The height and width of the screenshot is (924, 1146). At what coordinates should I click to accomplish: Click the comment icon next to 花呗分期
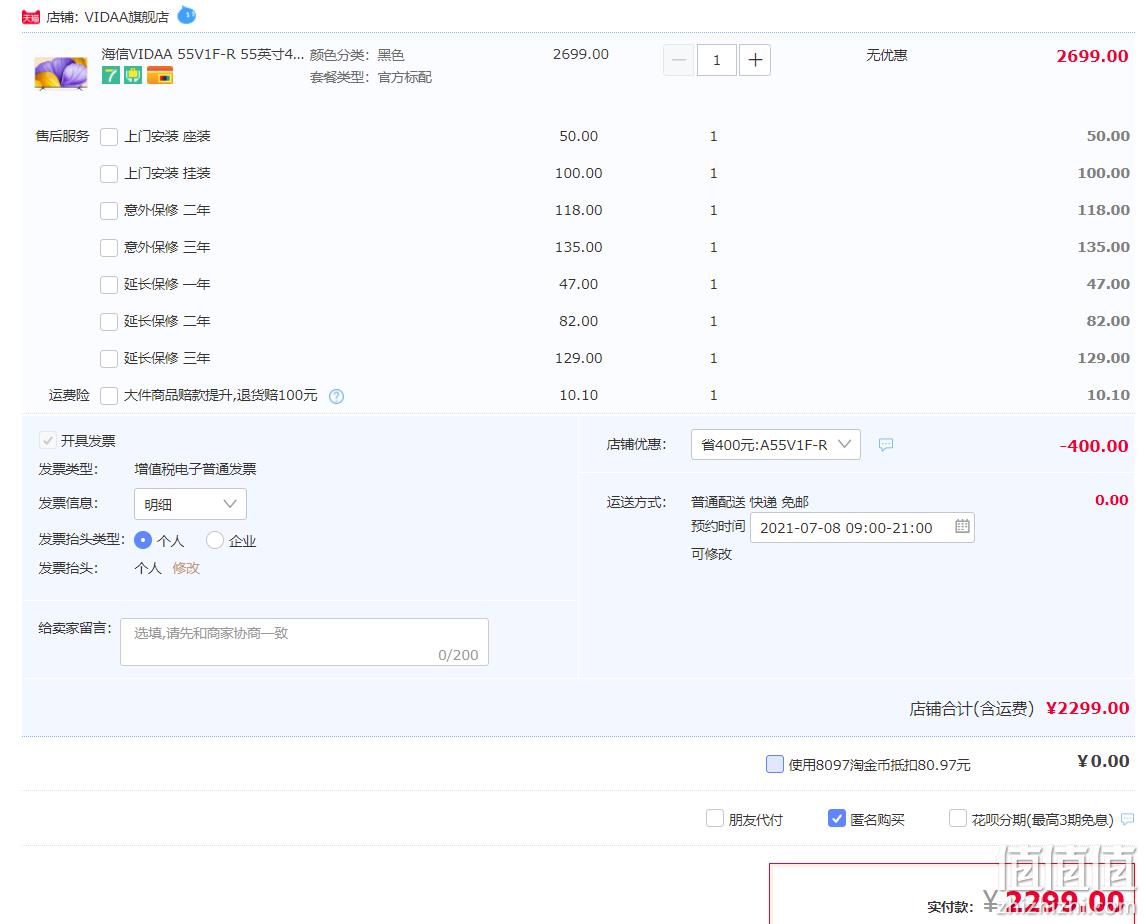click(1128, 819)
